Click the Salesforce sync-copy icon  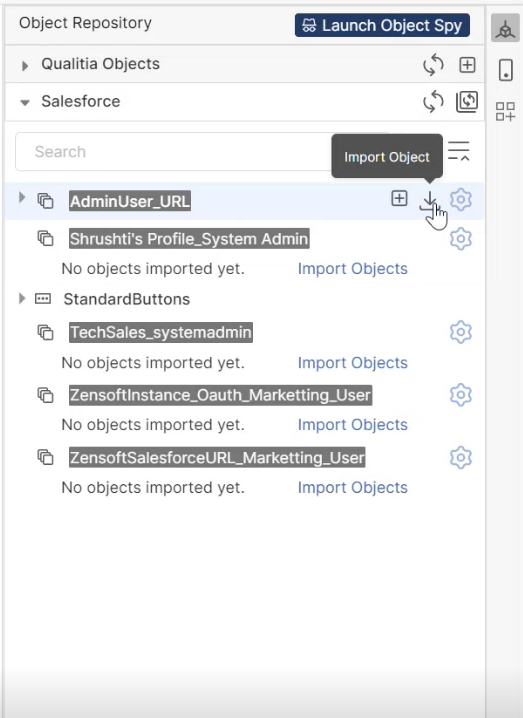pyautogui.click(x=467, y=102)
